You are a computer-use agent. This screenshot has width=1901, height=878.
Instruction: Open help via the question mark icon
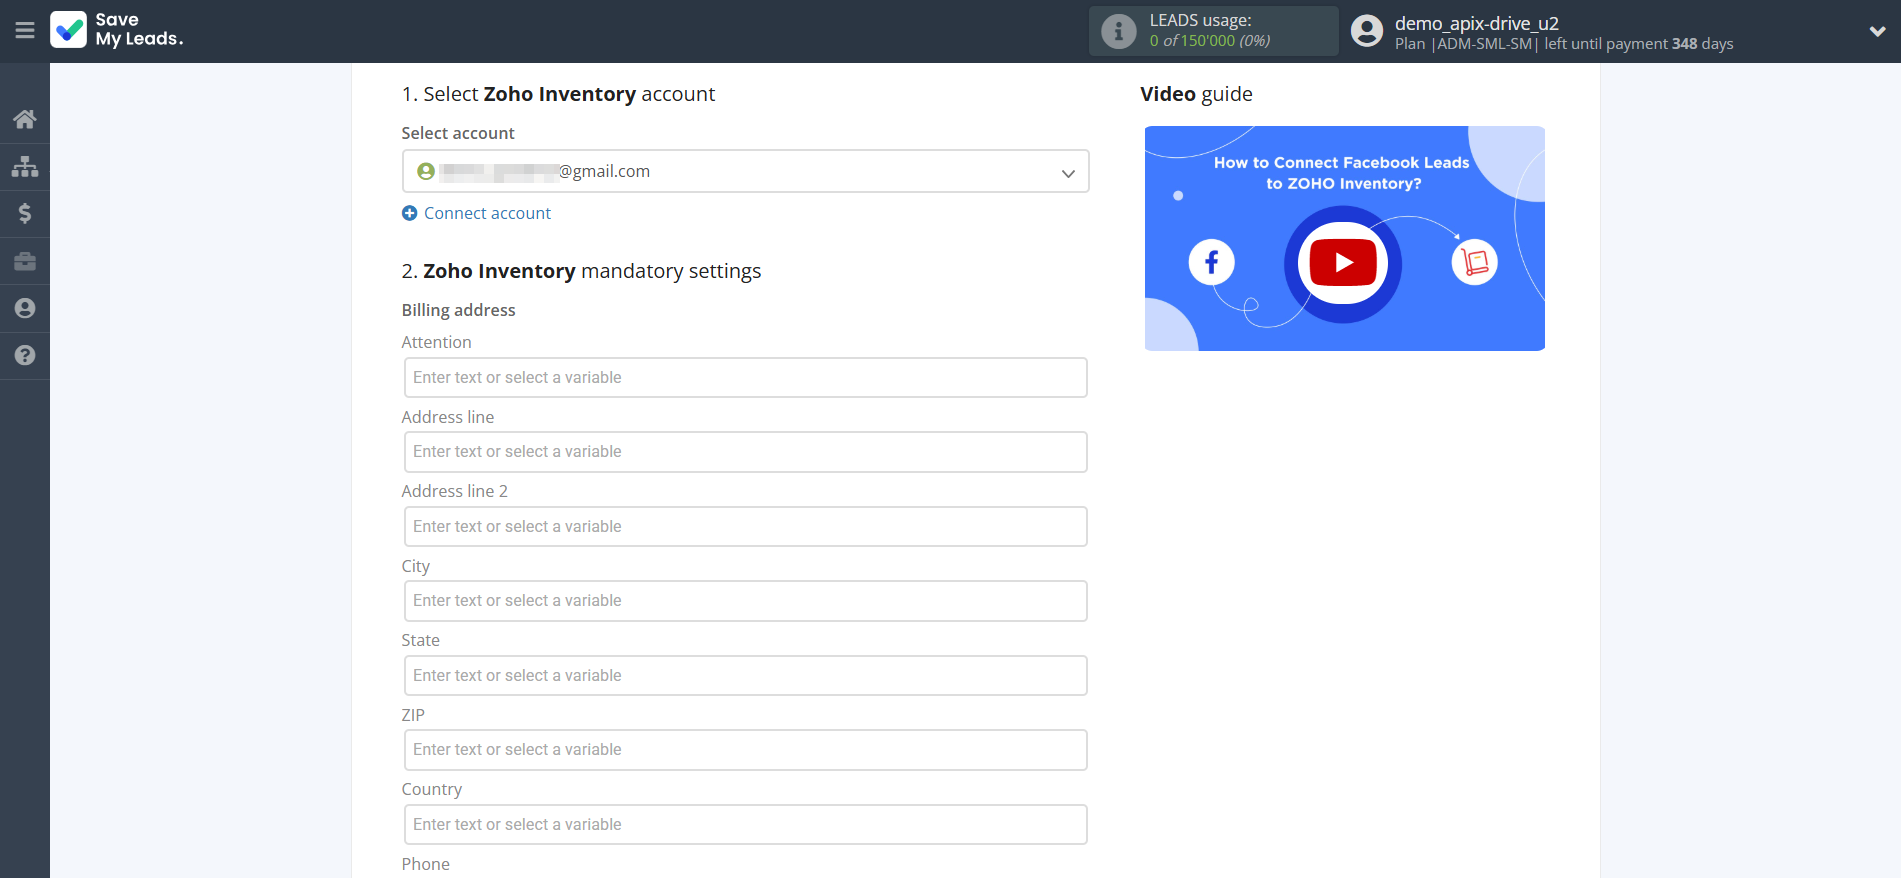coord(25,355)
